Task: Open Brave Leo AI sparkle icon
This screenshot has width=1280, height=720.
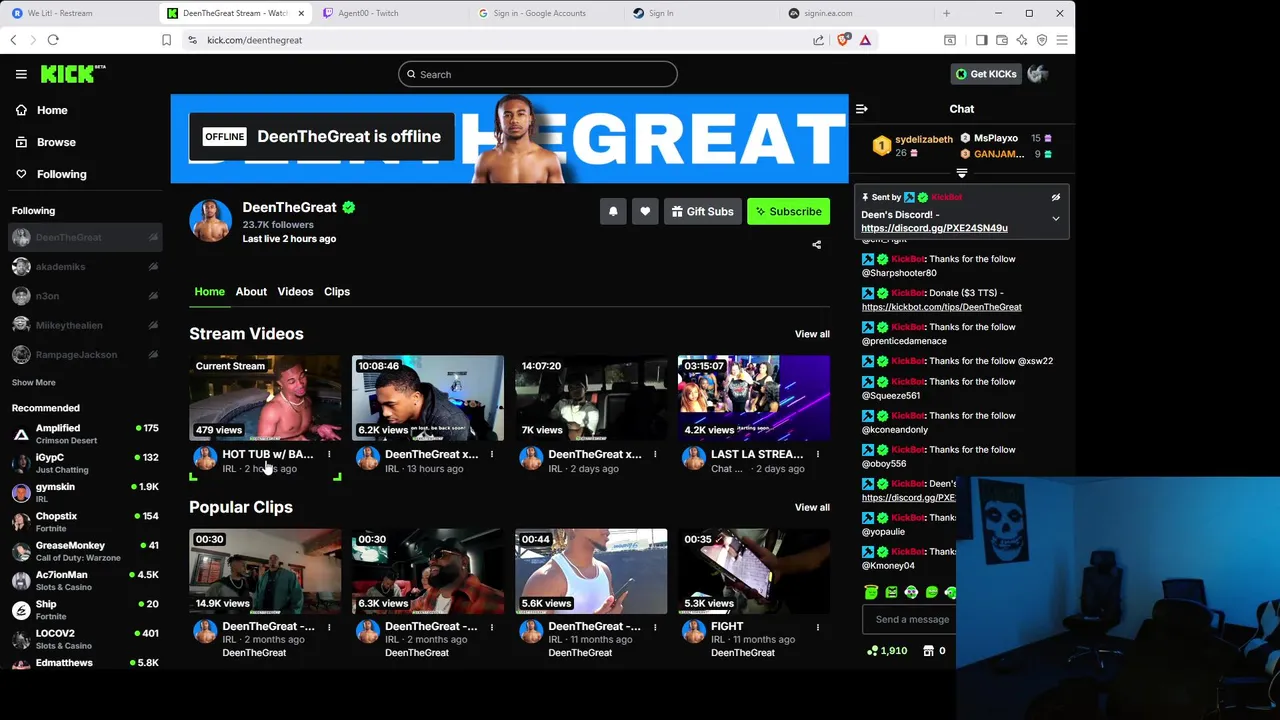Action: (1021, 40)
